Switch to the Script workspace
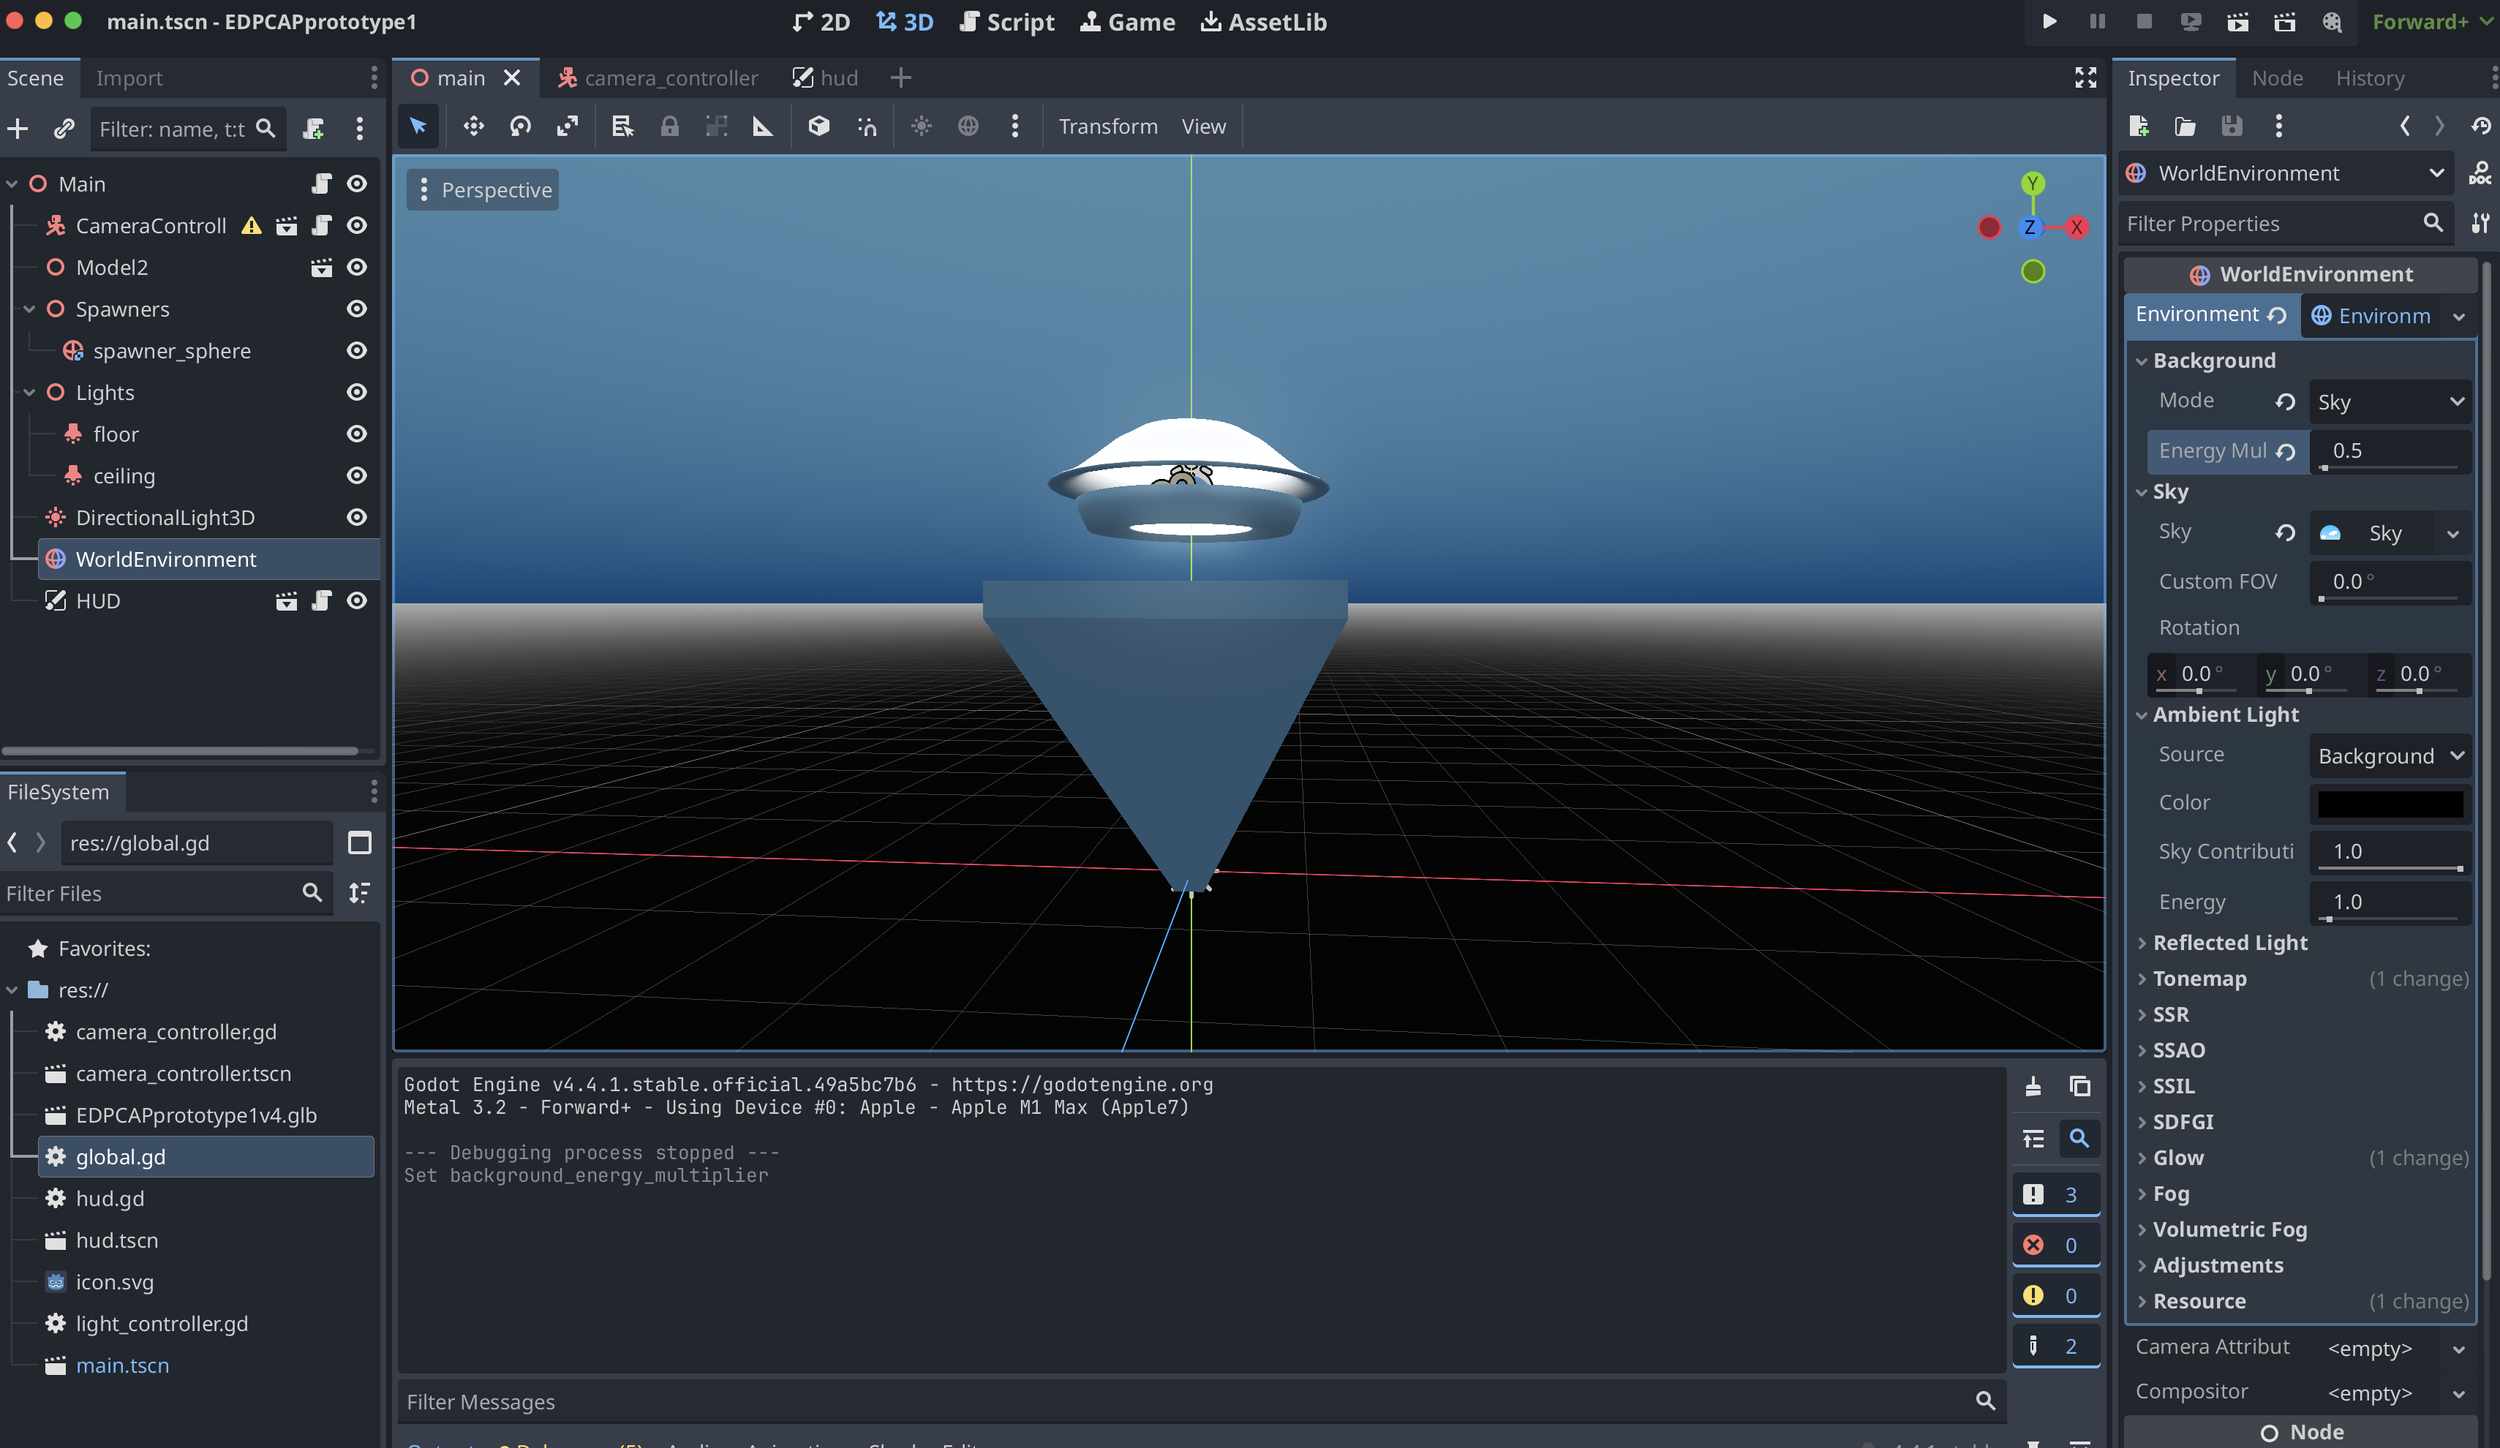 pyautogui.click(x=1006, y=22)
